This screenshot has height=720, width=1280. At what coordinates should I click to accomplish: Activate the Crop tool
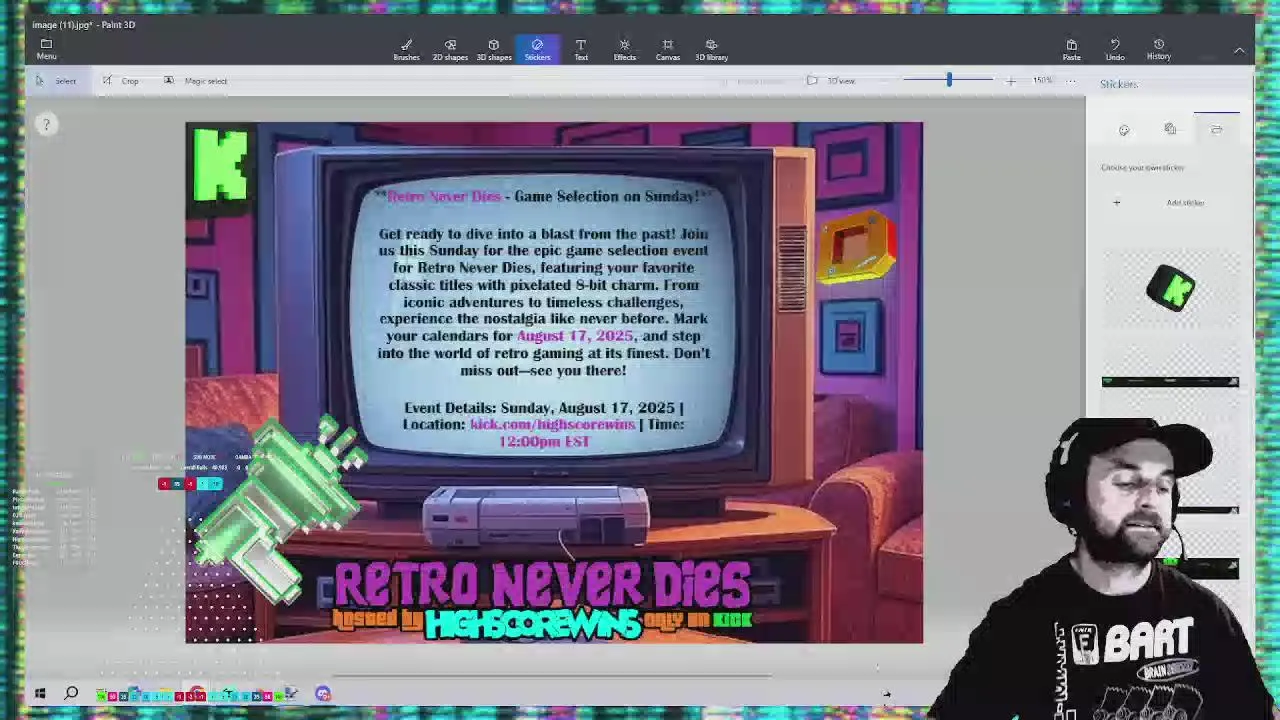[121, 81]
